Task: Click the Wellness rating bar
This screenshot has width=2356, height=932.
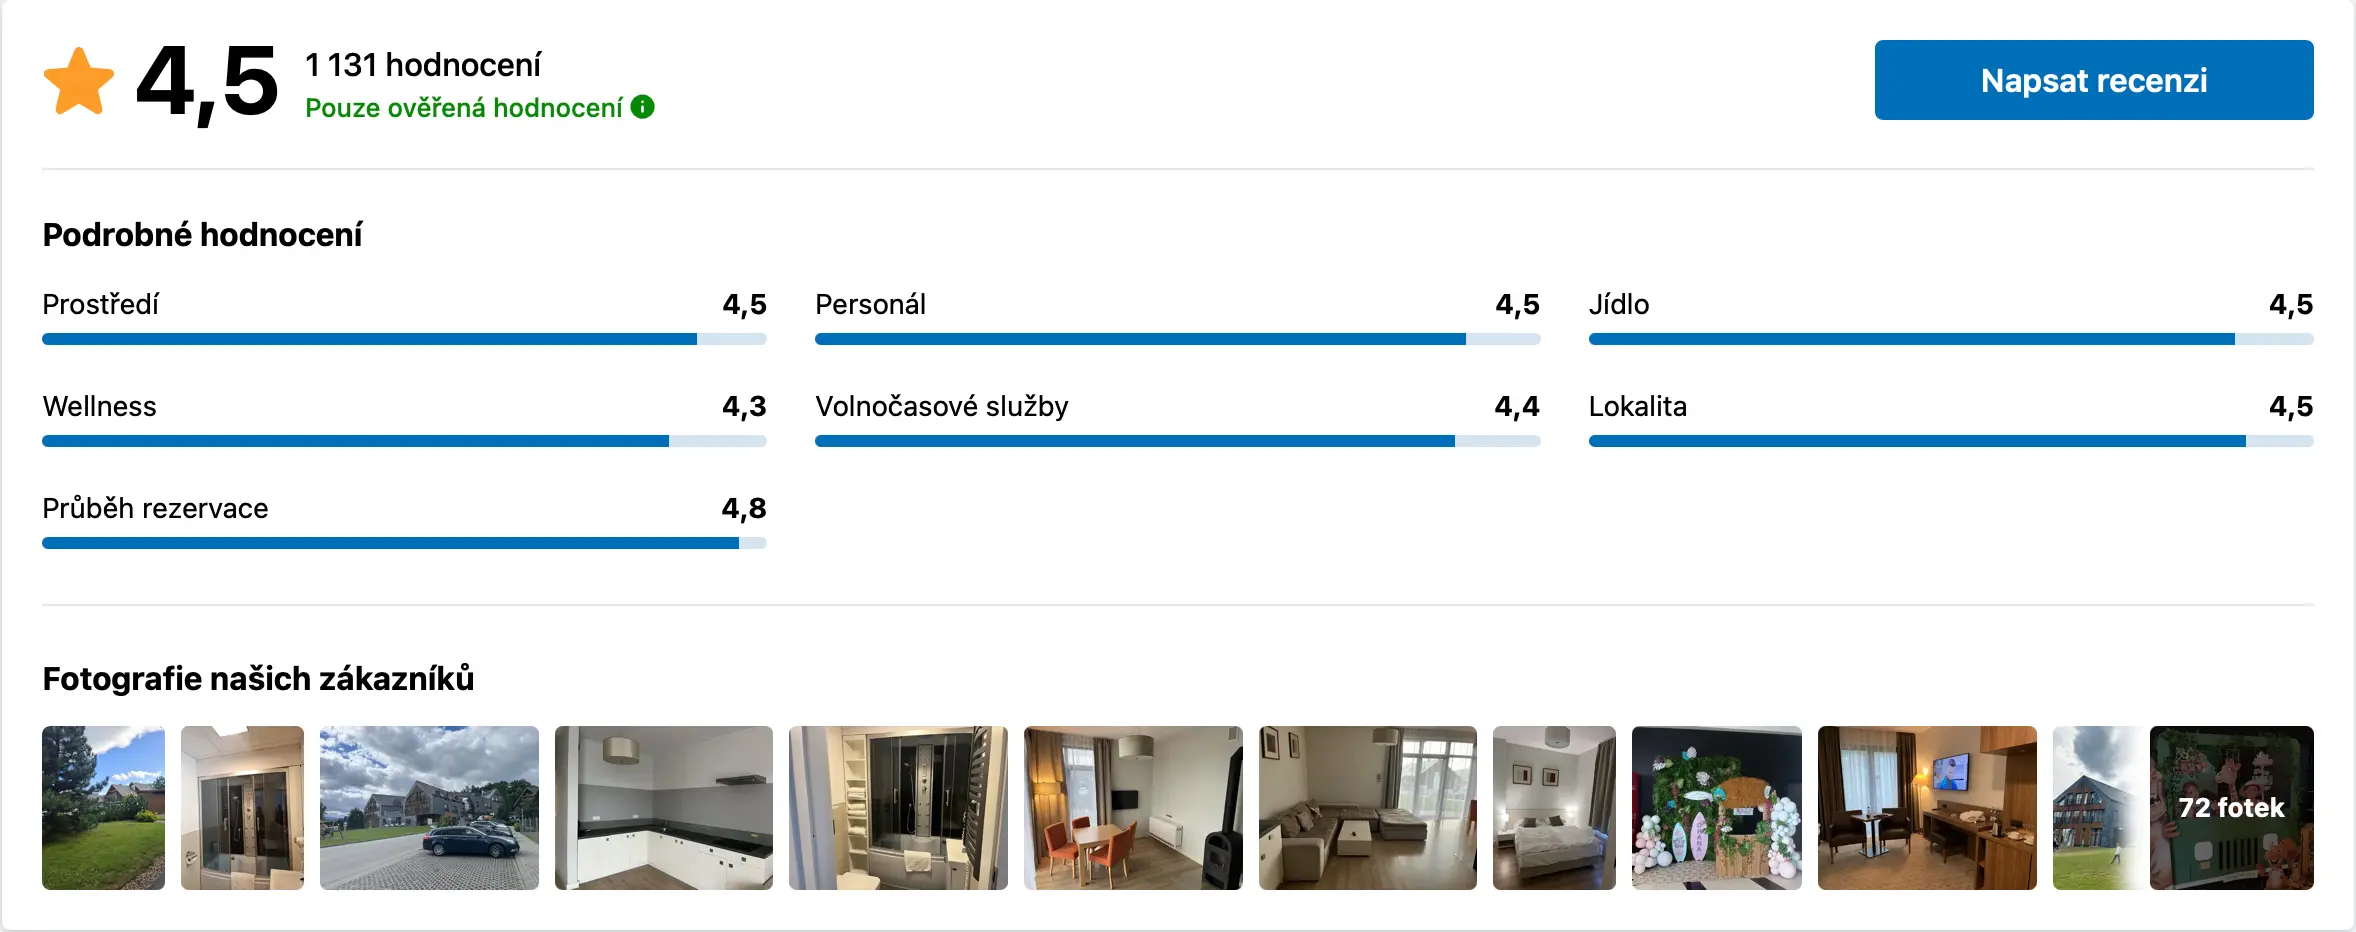Action: [x=404, y=441]
